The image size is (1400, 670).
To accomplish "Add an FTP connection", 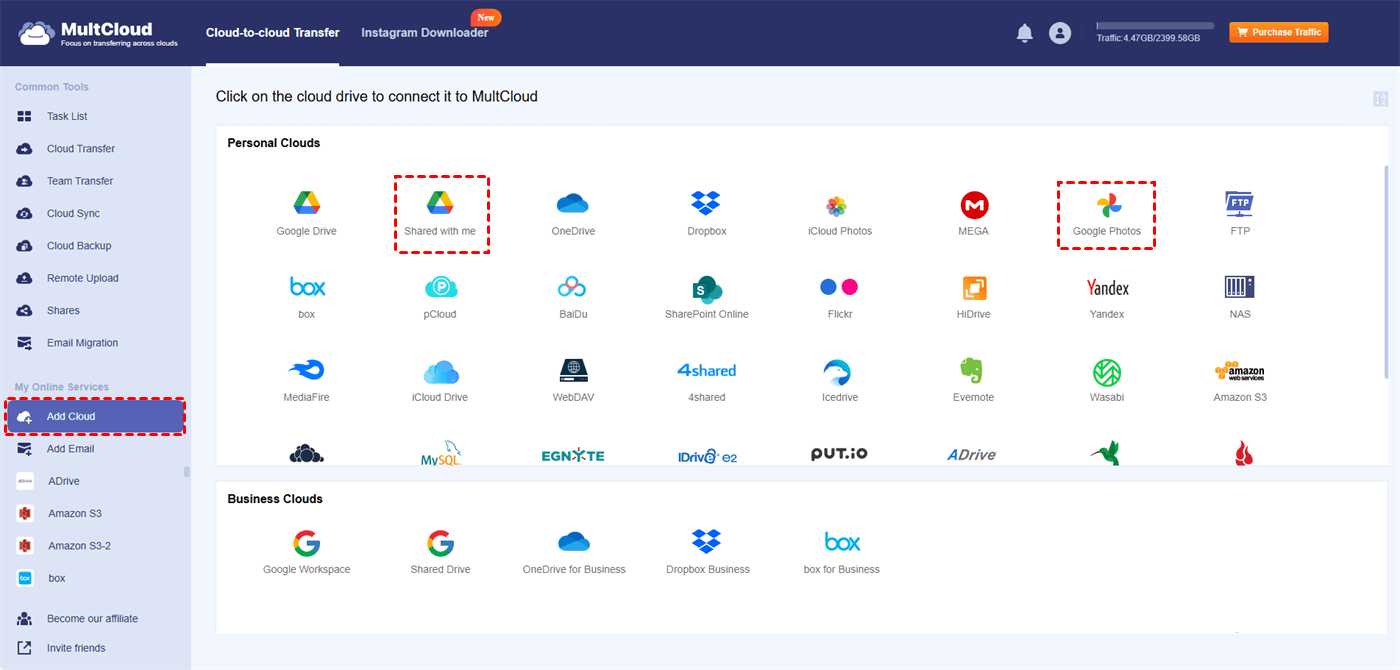I will click(x=1240, y=213).
